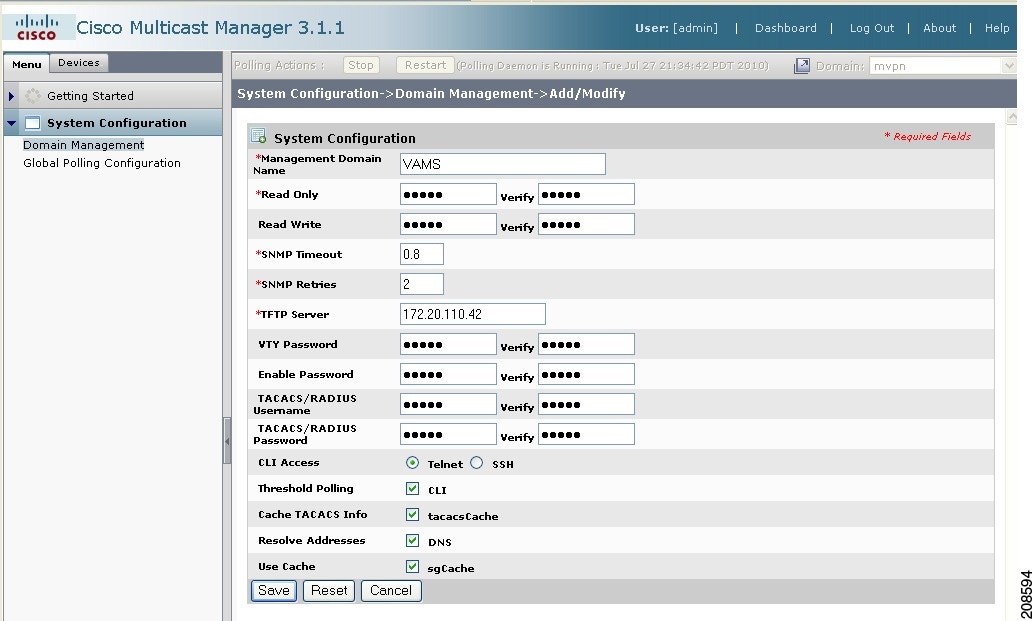Click the breadcrumb System Configuration->Domain Management->Add/Modify
Viewport: 1035px width, 621px height.
431,93
